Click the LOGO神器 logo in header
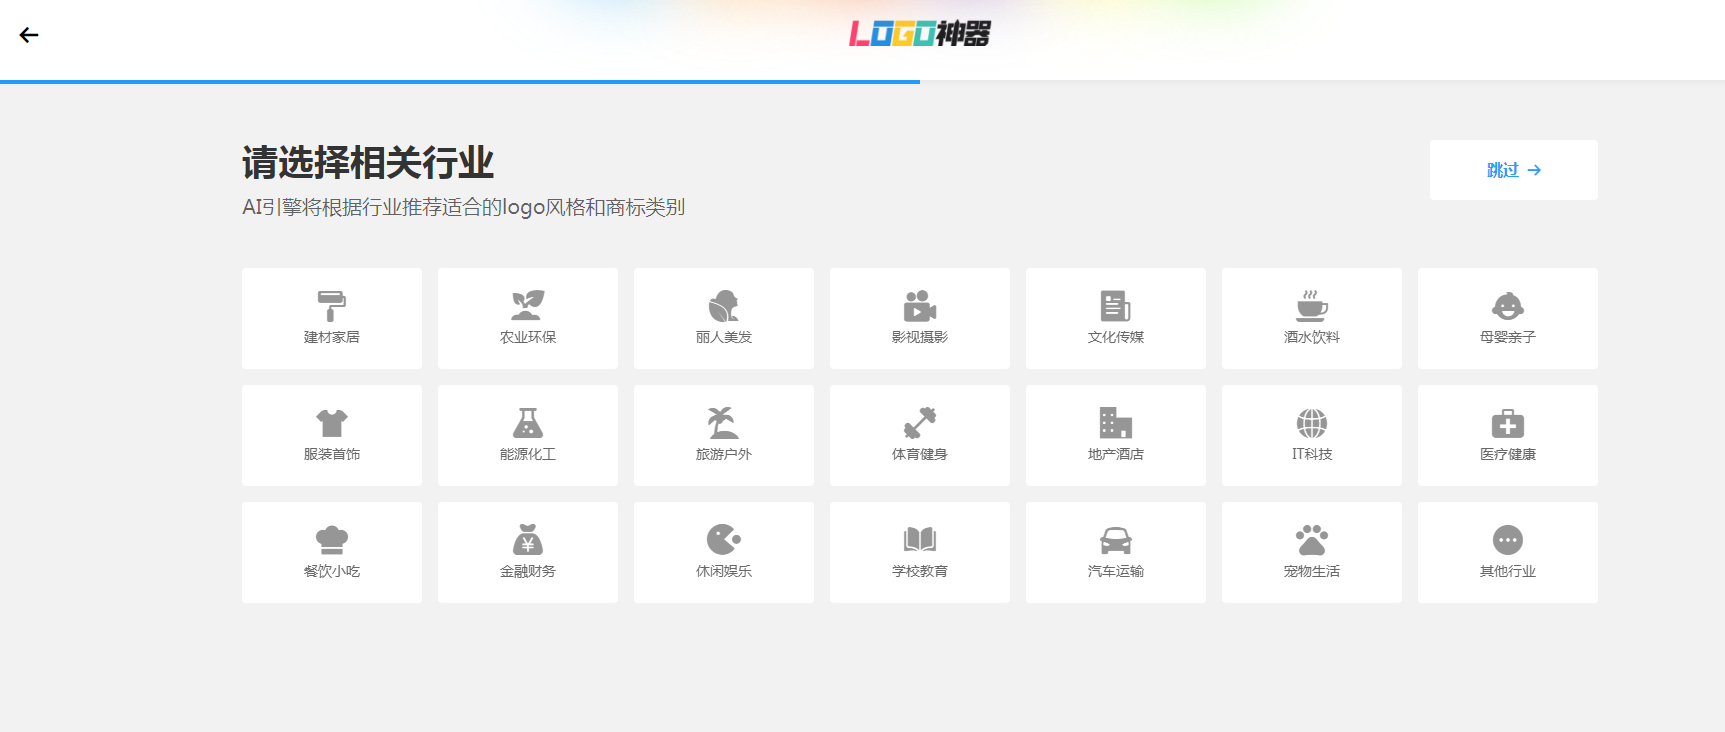This screenshot has width=1725, height=732. point(919,34)
